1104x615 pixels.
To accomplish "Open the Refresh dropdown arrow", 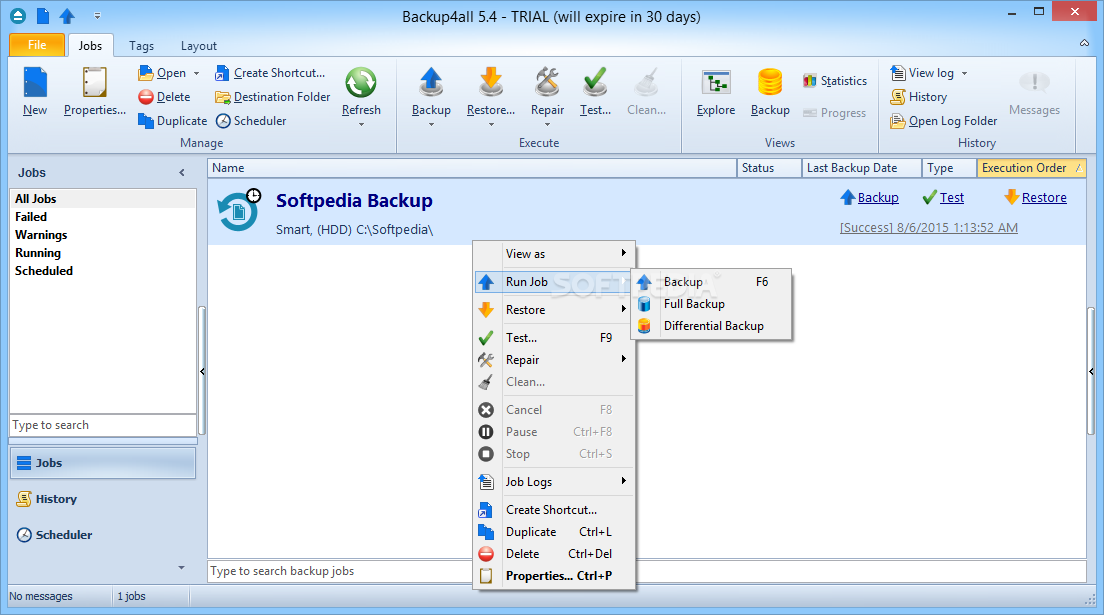I will click(360, 125).
